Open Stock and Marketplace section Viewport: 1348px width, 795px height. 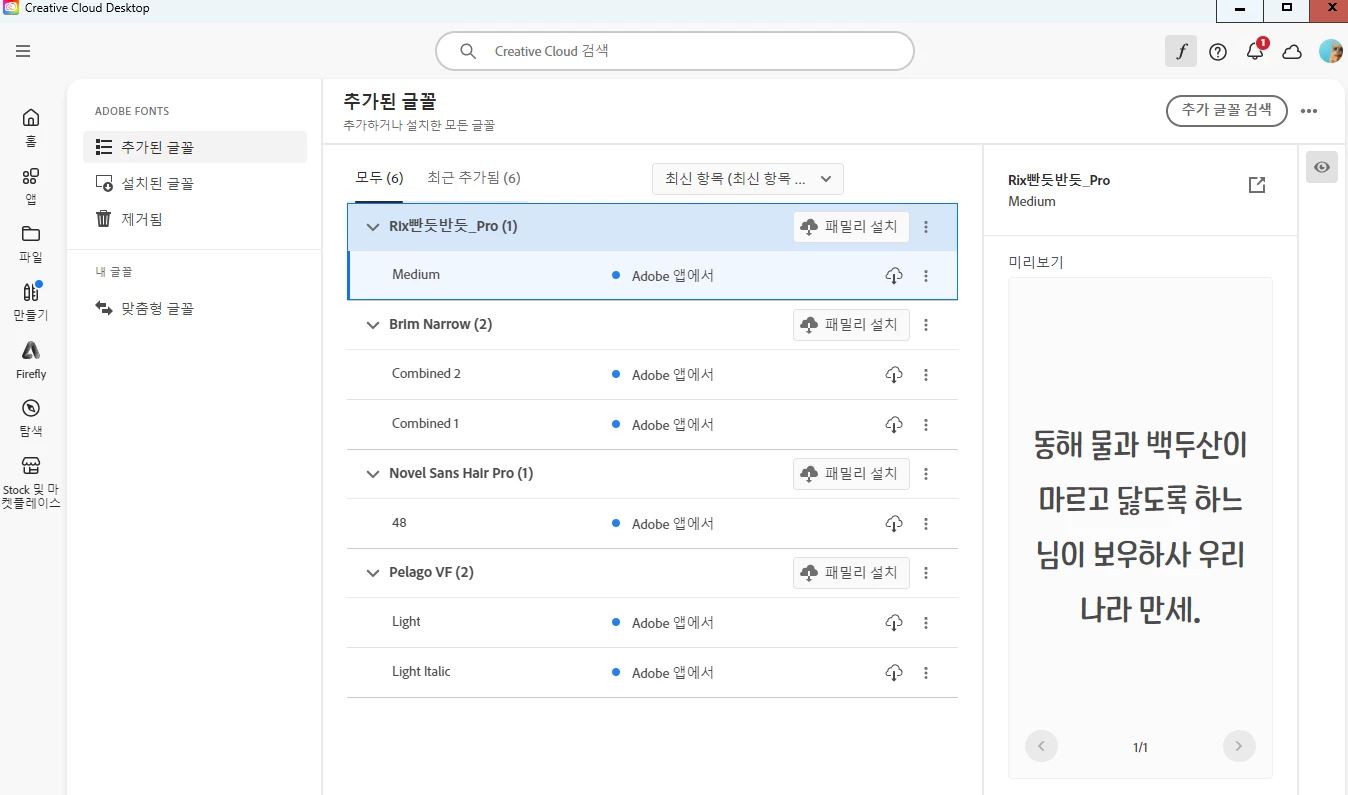(31, 483)
